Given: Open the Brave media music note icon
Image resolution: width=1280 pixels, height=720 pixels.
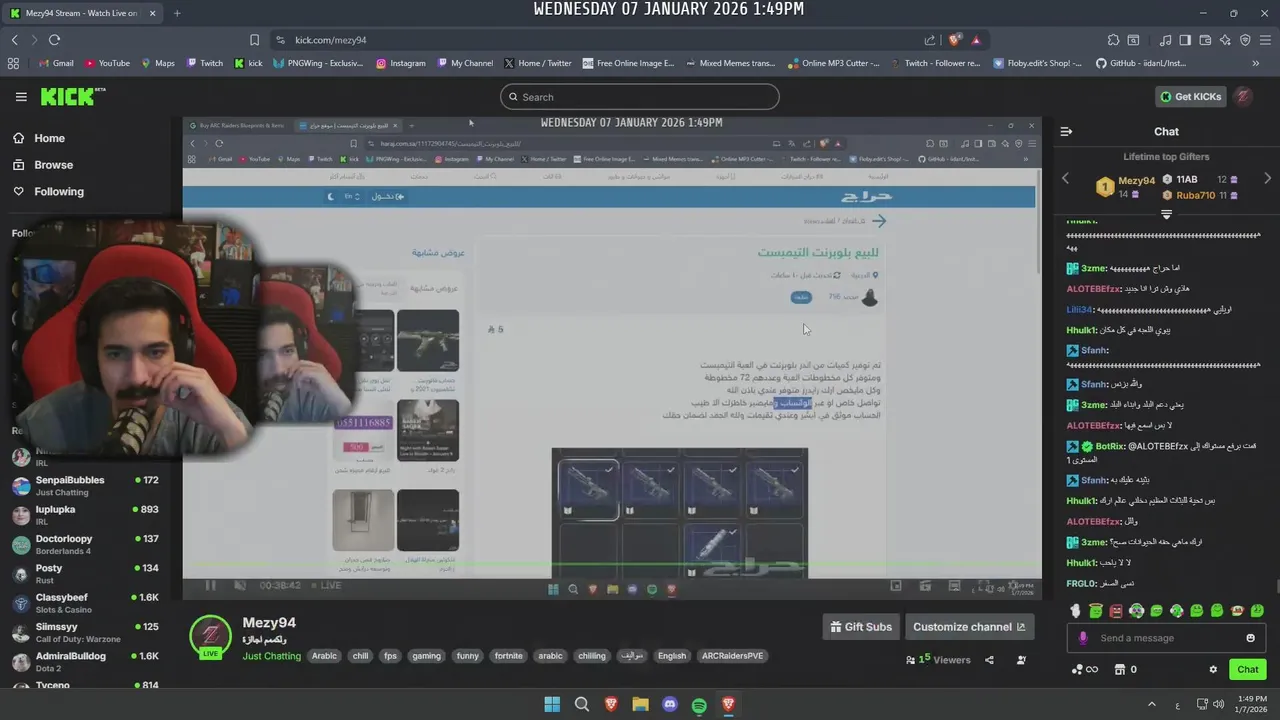Looking at the screenshot, I should click(x=1166, y=40).
